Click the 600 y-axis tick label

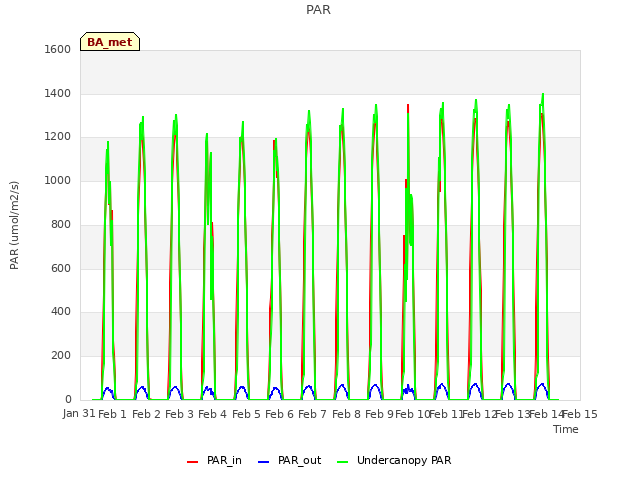point(61,269)
